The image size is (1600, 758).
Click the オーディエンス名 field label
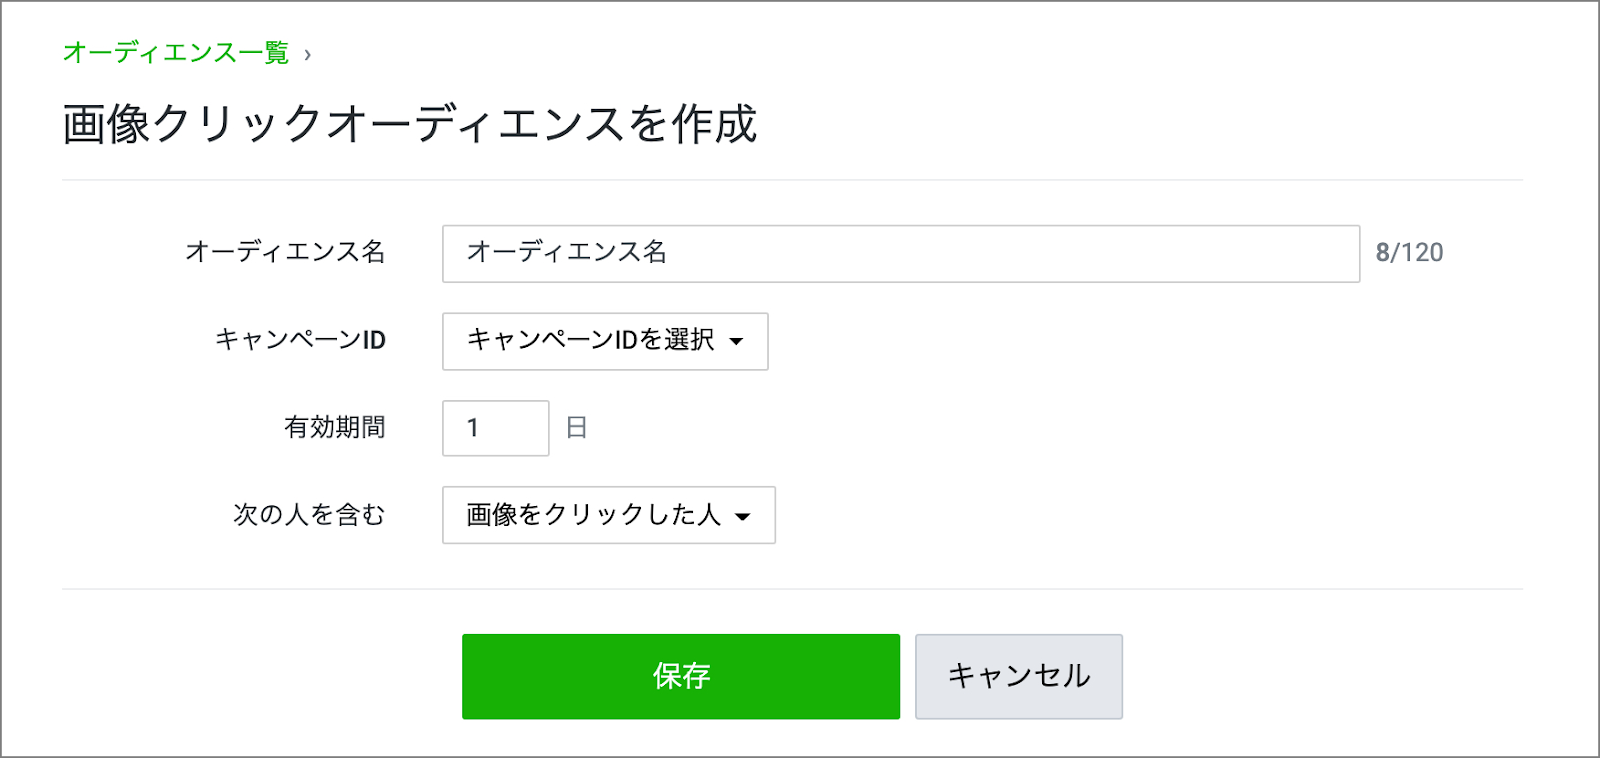tap(285, 252)
